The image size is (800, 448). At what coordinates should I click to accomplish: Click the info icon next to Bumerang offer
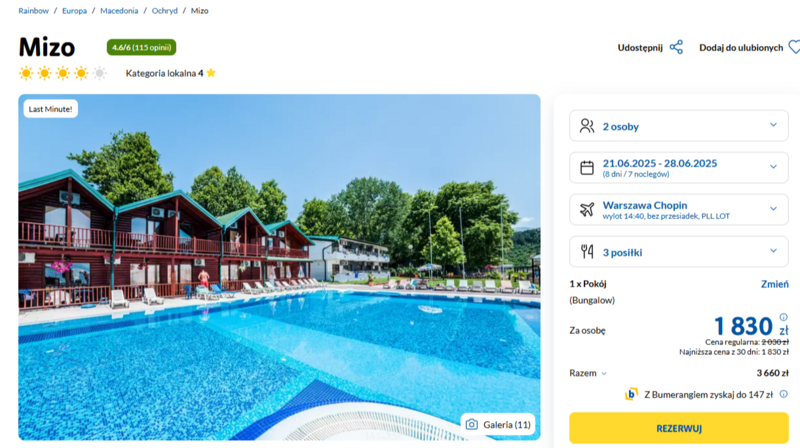784,394
